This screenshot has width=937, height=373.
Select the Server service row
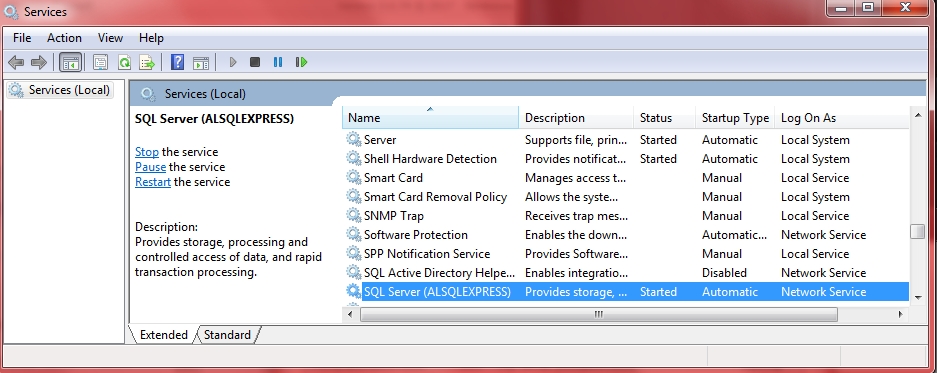click(626, 140)
